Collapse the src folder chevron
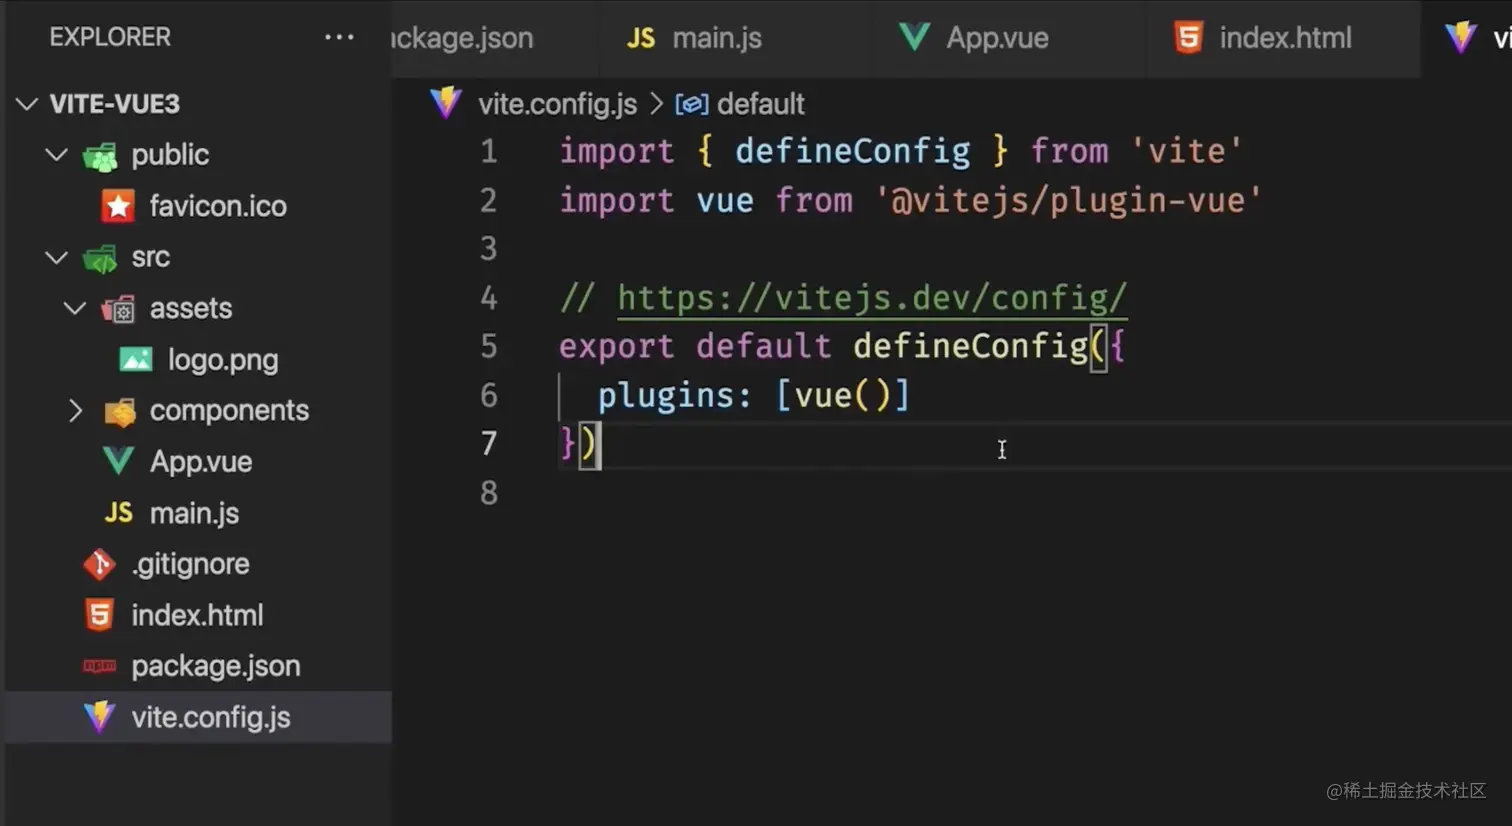1512x826 pixels. tap(57, 257)
